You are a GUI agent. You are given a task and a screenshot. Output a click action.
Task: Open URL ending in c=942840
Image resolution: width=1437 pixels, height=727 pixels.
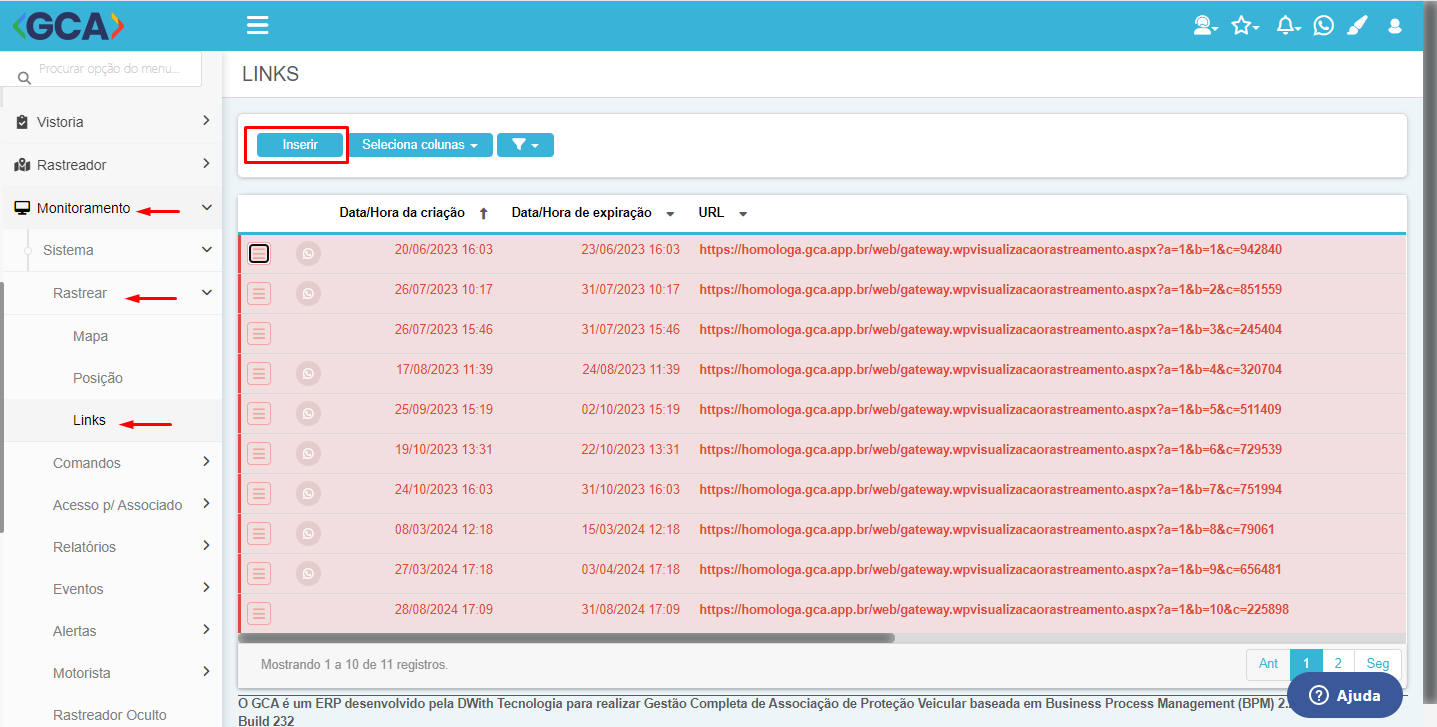[990, 249]
